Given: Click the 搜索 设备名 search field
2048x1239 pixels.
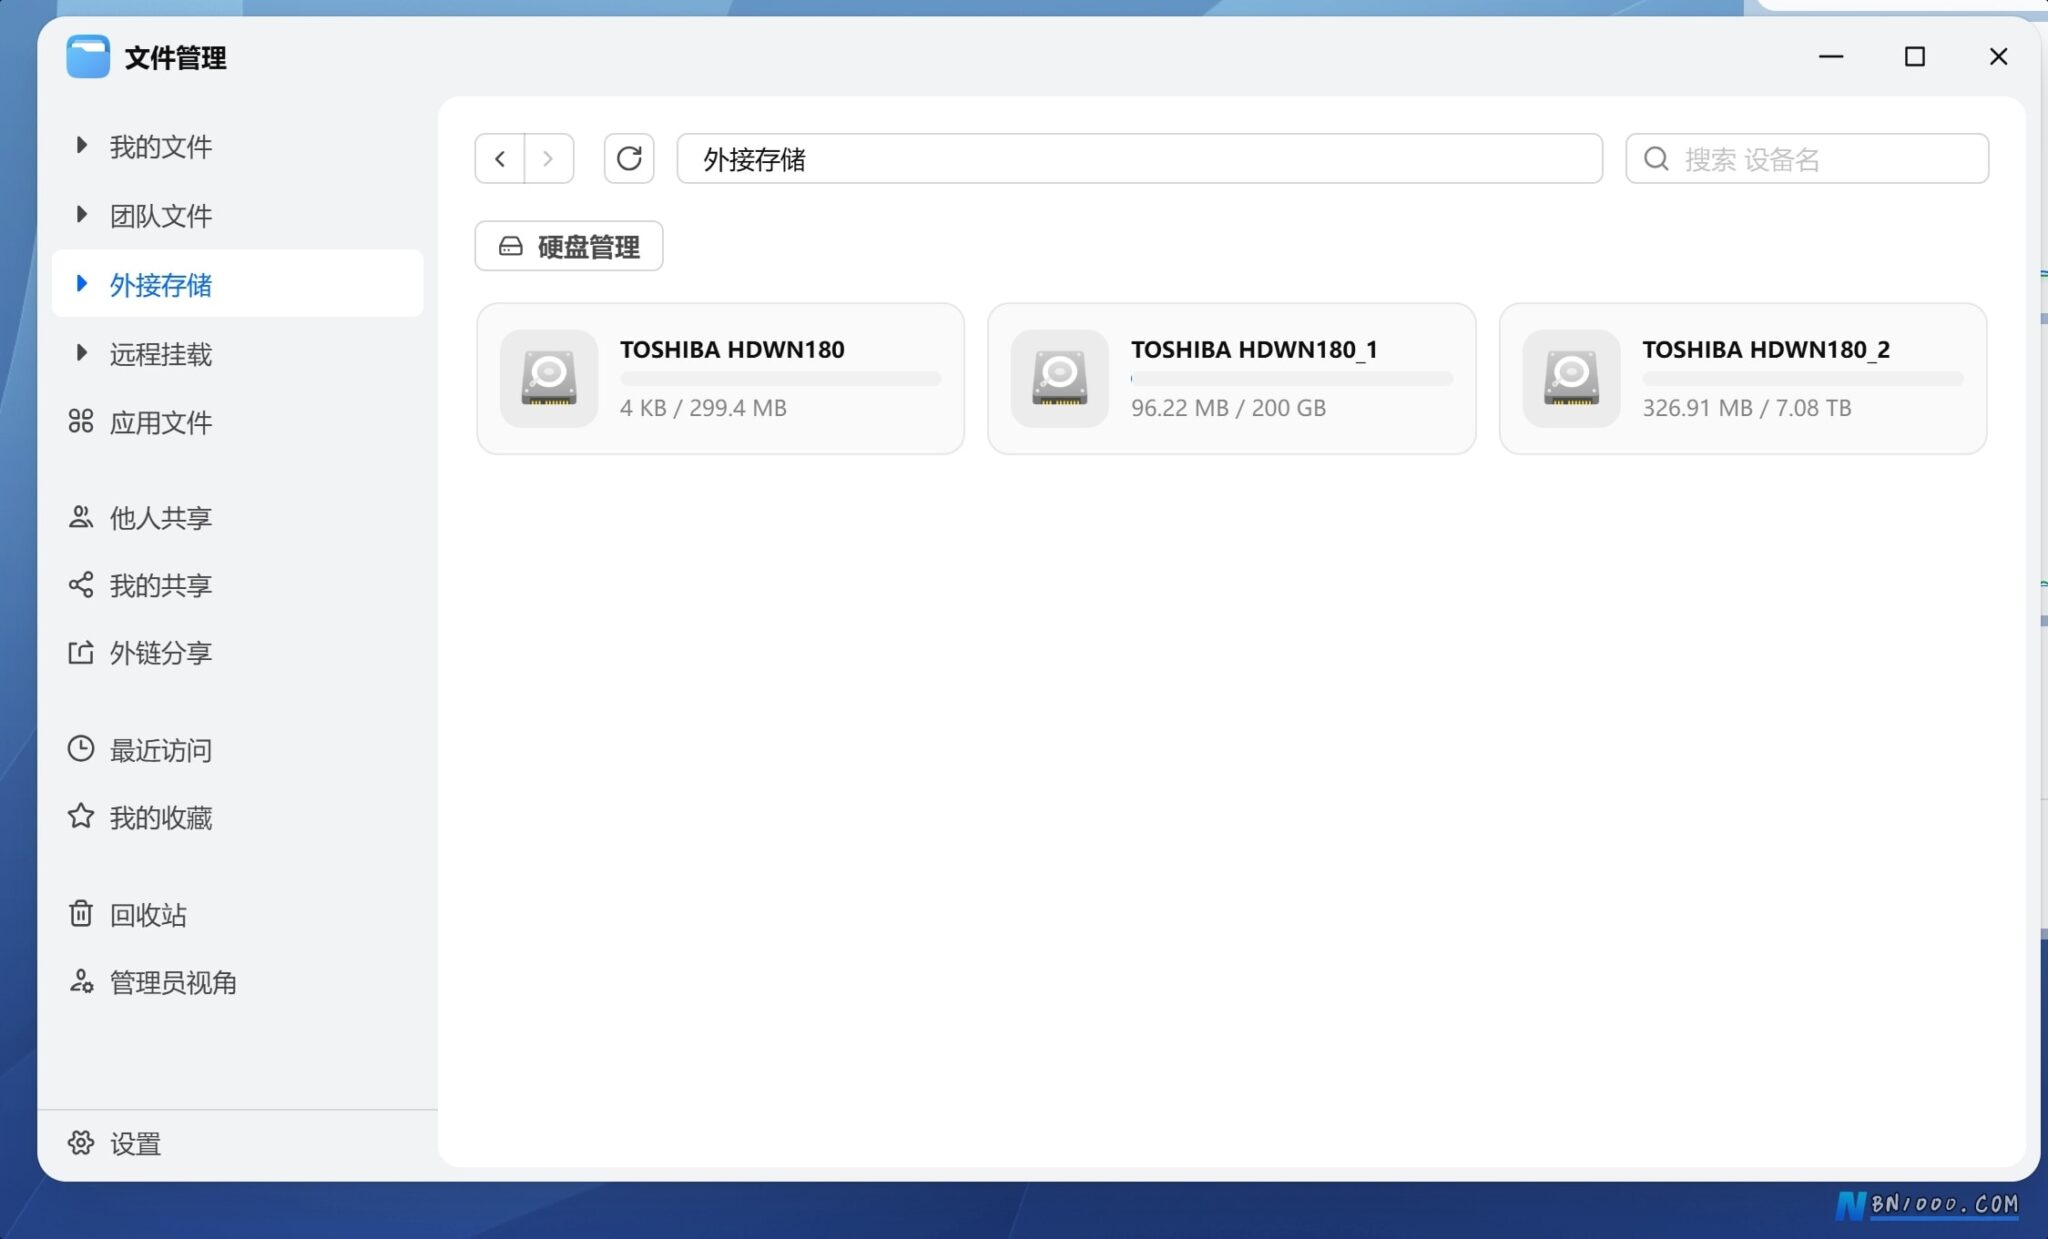Looking at the screenshot, I should [1807, 158].
